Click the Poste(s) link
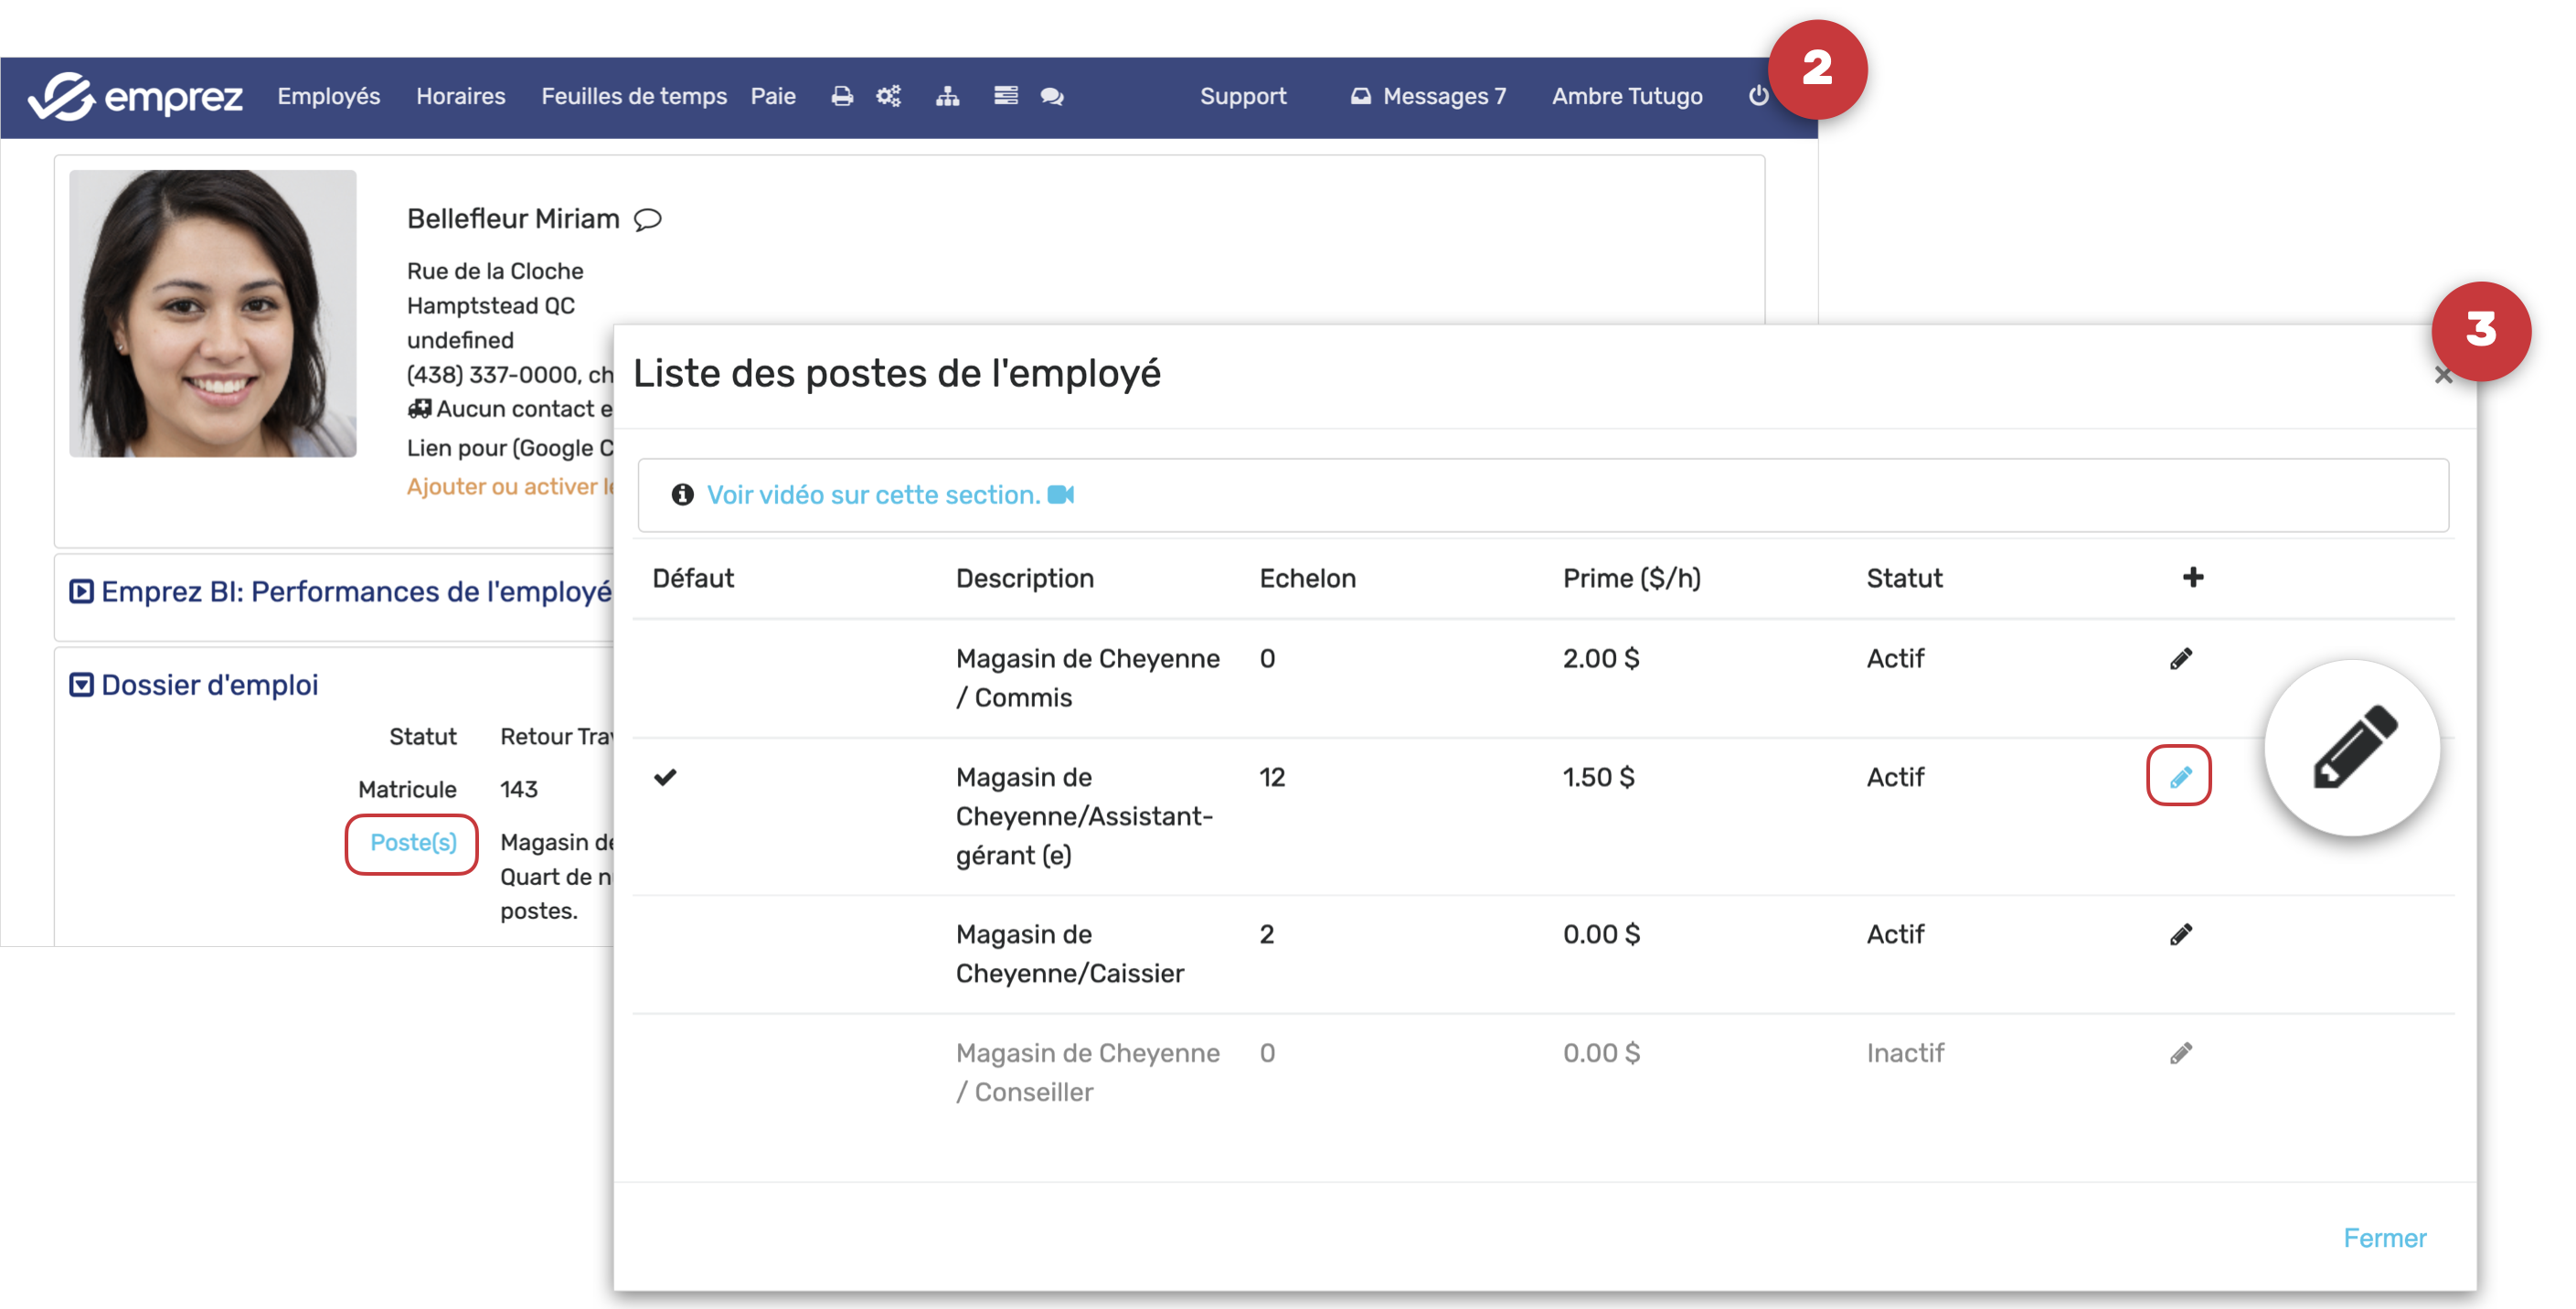 [412, 842]
